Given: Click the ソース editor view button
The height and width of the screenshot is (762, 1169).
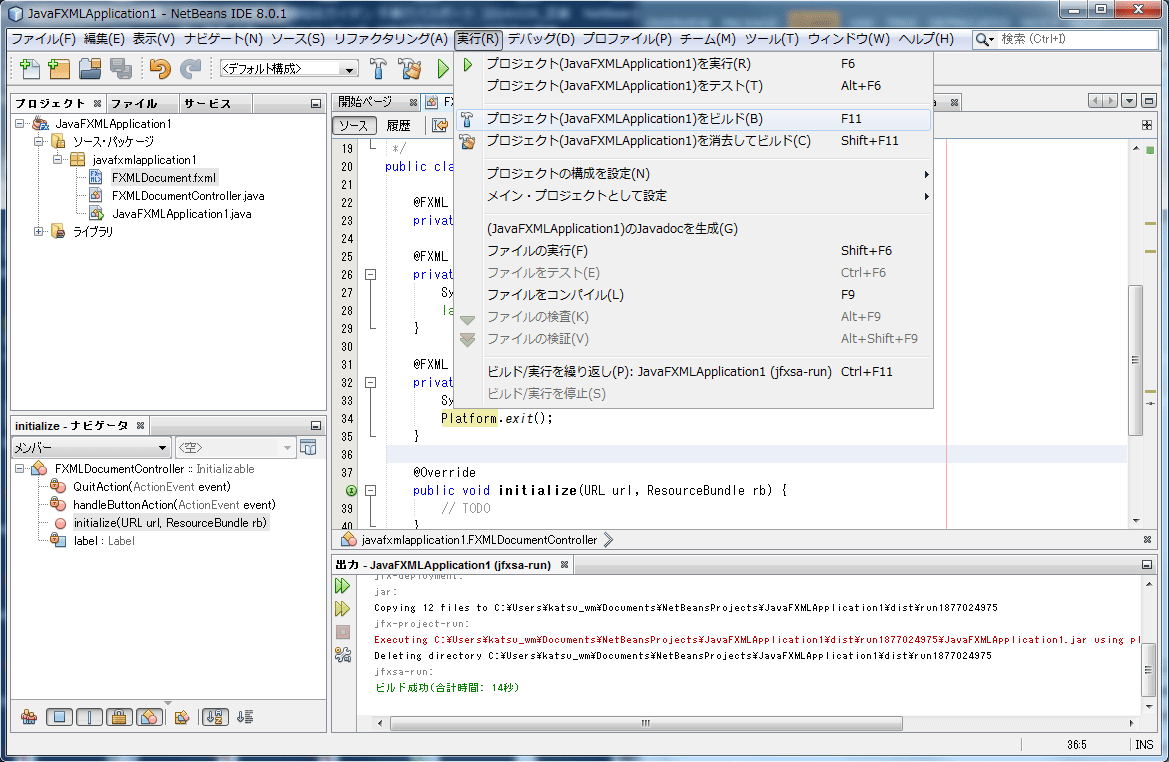Looking at the screenshot, I should pyautogui.click(x=355, y=125).
